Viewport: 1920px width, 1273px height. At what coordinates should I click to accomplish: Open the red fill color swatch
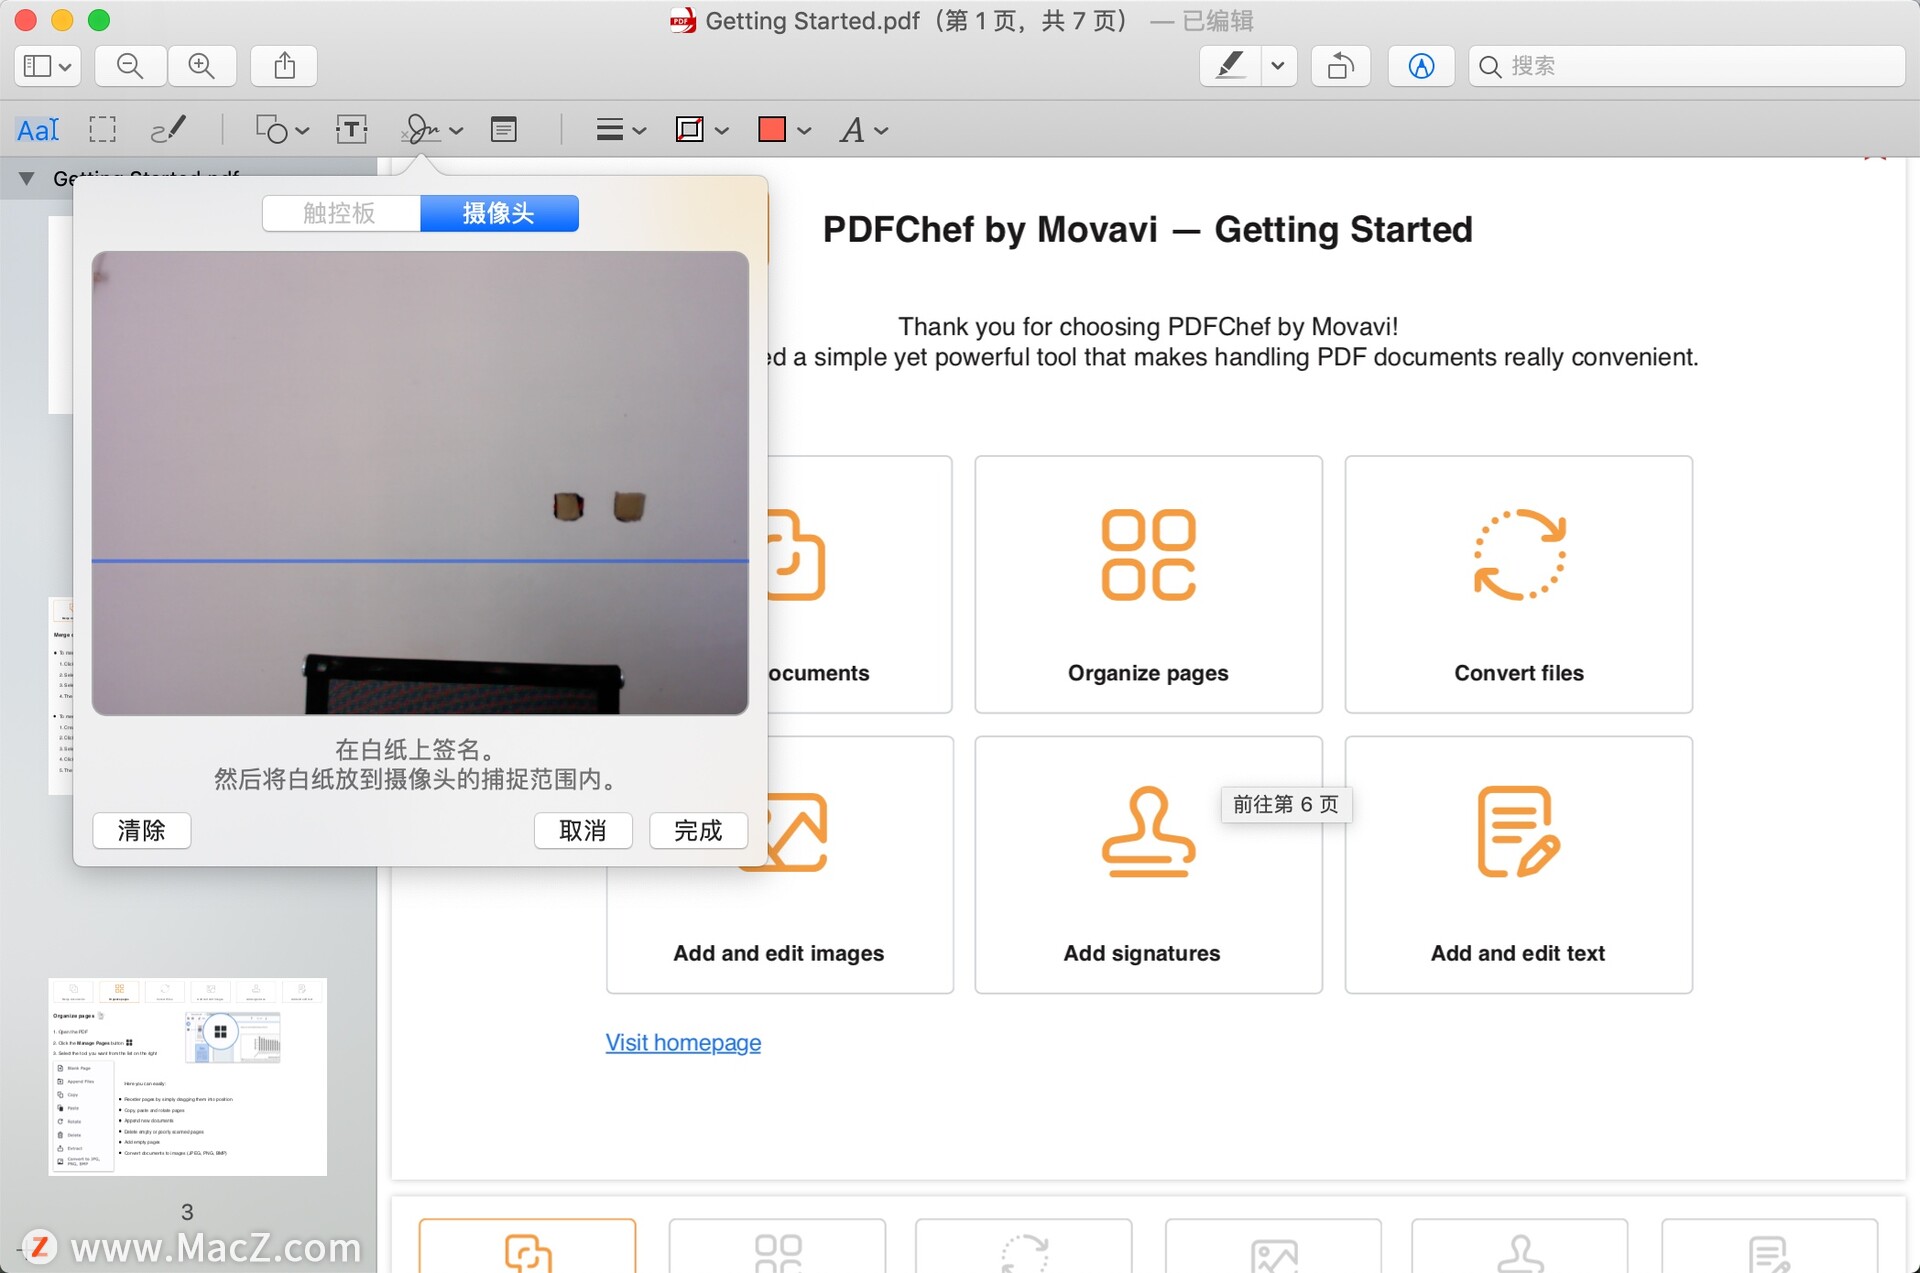pyautogui.click(x=771, y=130)
